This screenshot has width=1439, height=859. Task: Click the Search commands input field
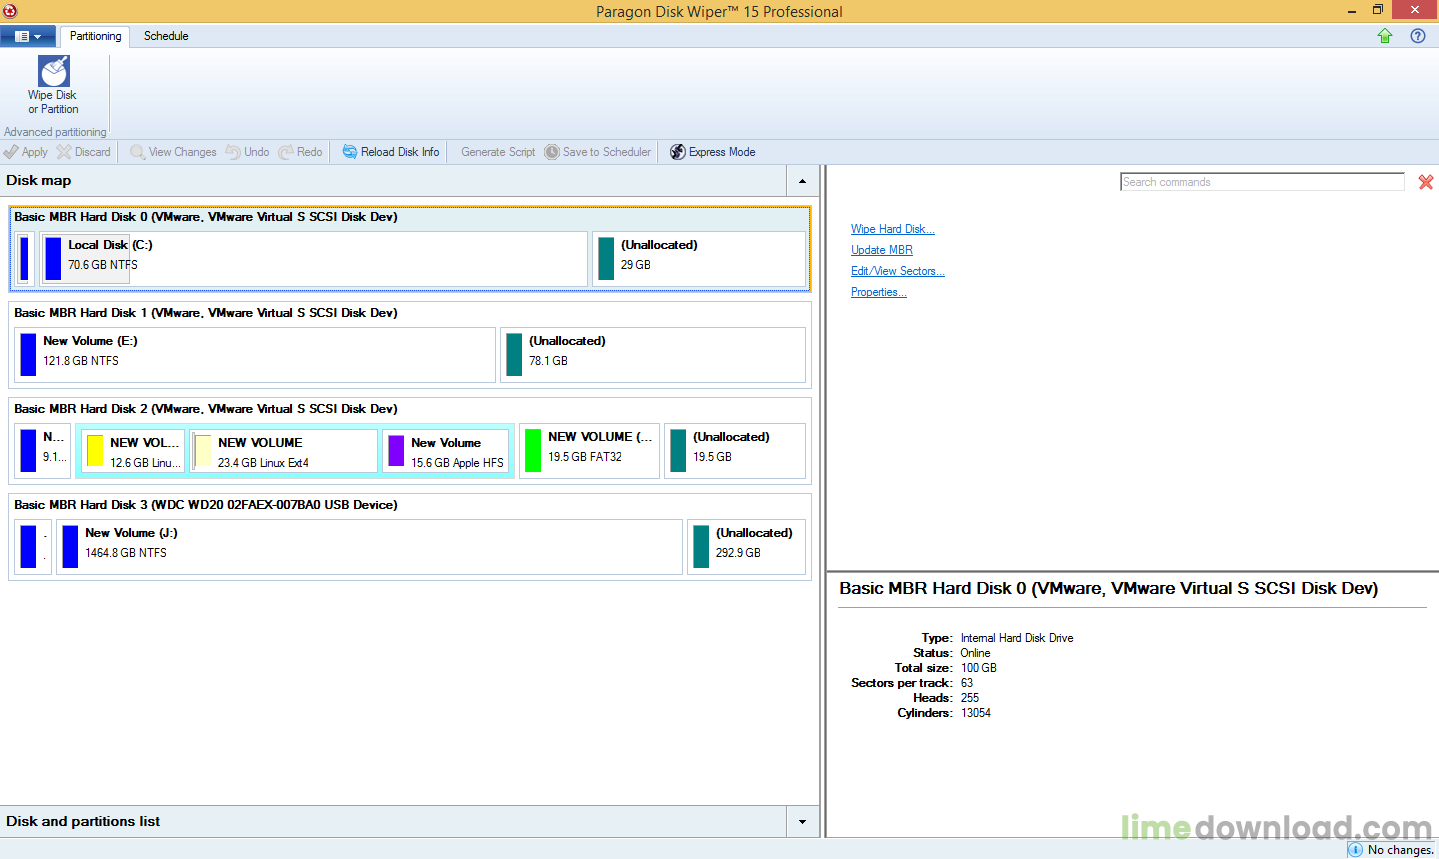pos(1261,182)
